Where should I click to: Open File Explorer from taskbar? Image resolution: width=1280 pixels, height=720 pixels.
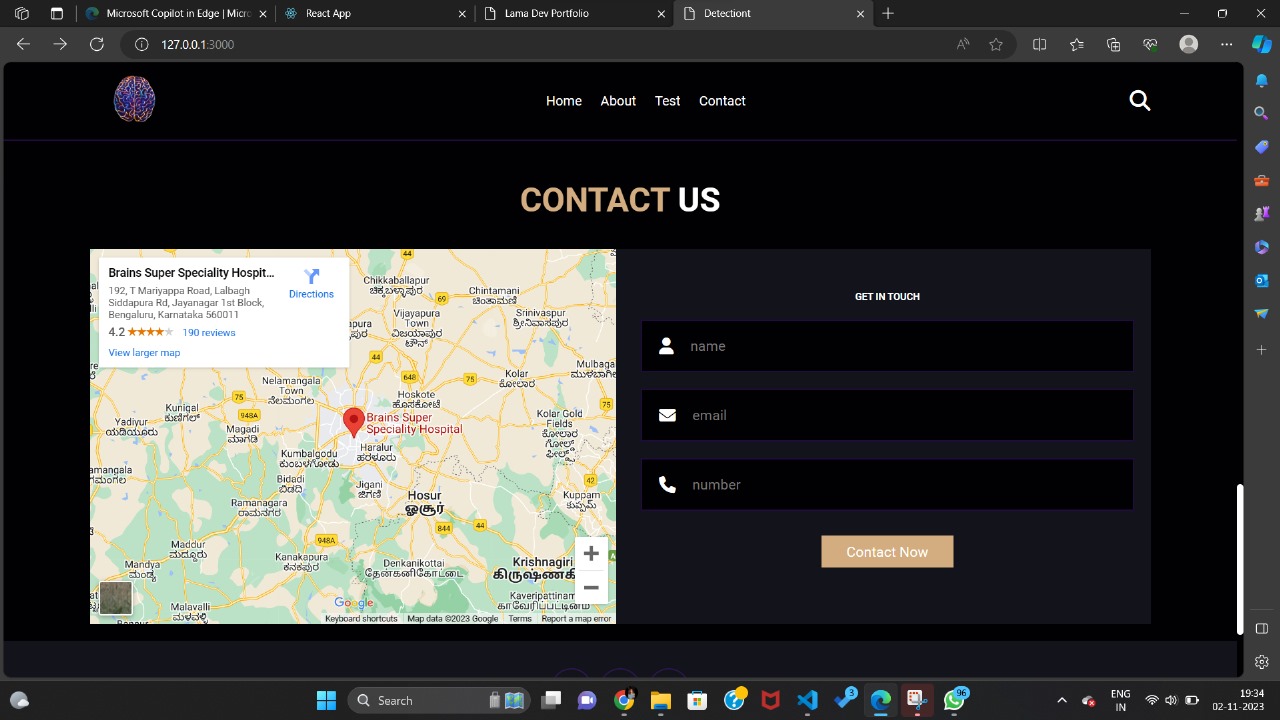click(x=661, y=700)
